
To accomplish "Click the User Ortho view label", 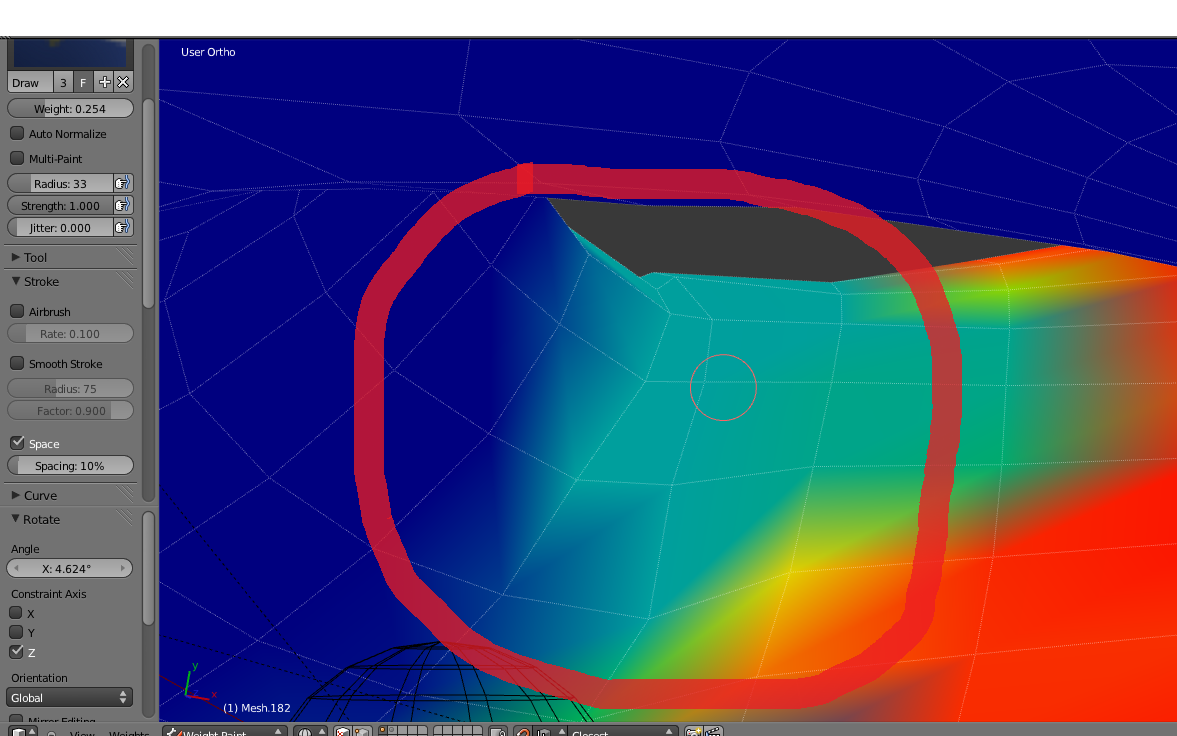I will [x=208, y=52].
